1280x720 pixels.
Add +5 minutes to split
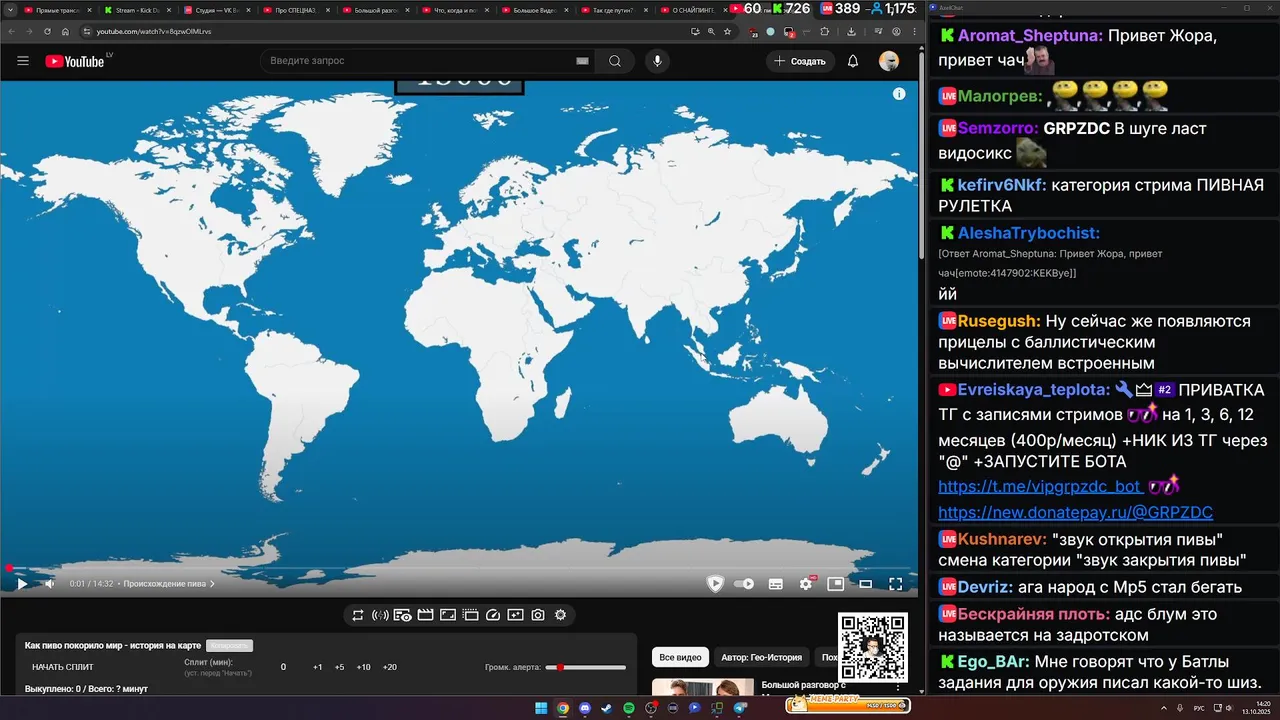point(340,667)
